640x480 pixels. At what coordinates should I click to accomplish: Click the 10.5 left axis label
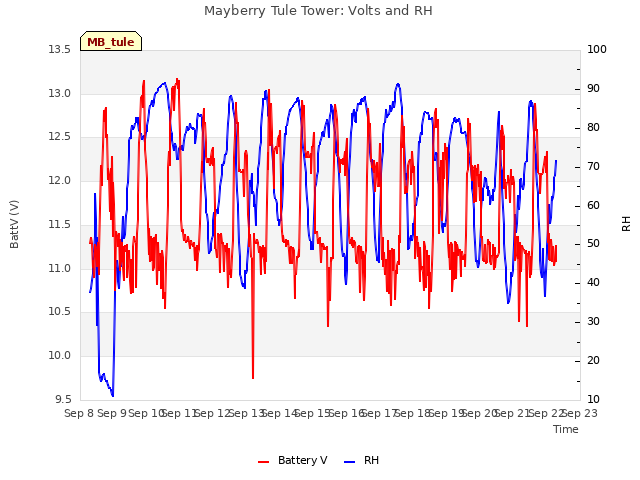coord(60,311)
